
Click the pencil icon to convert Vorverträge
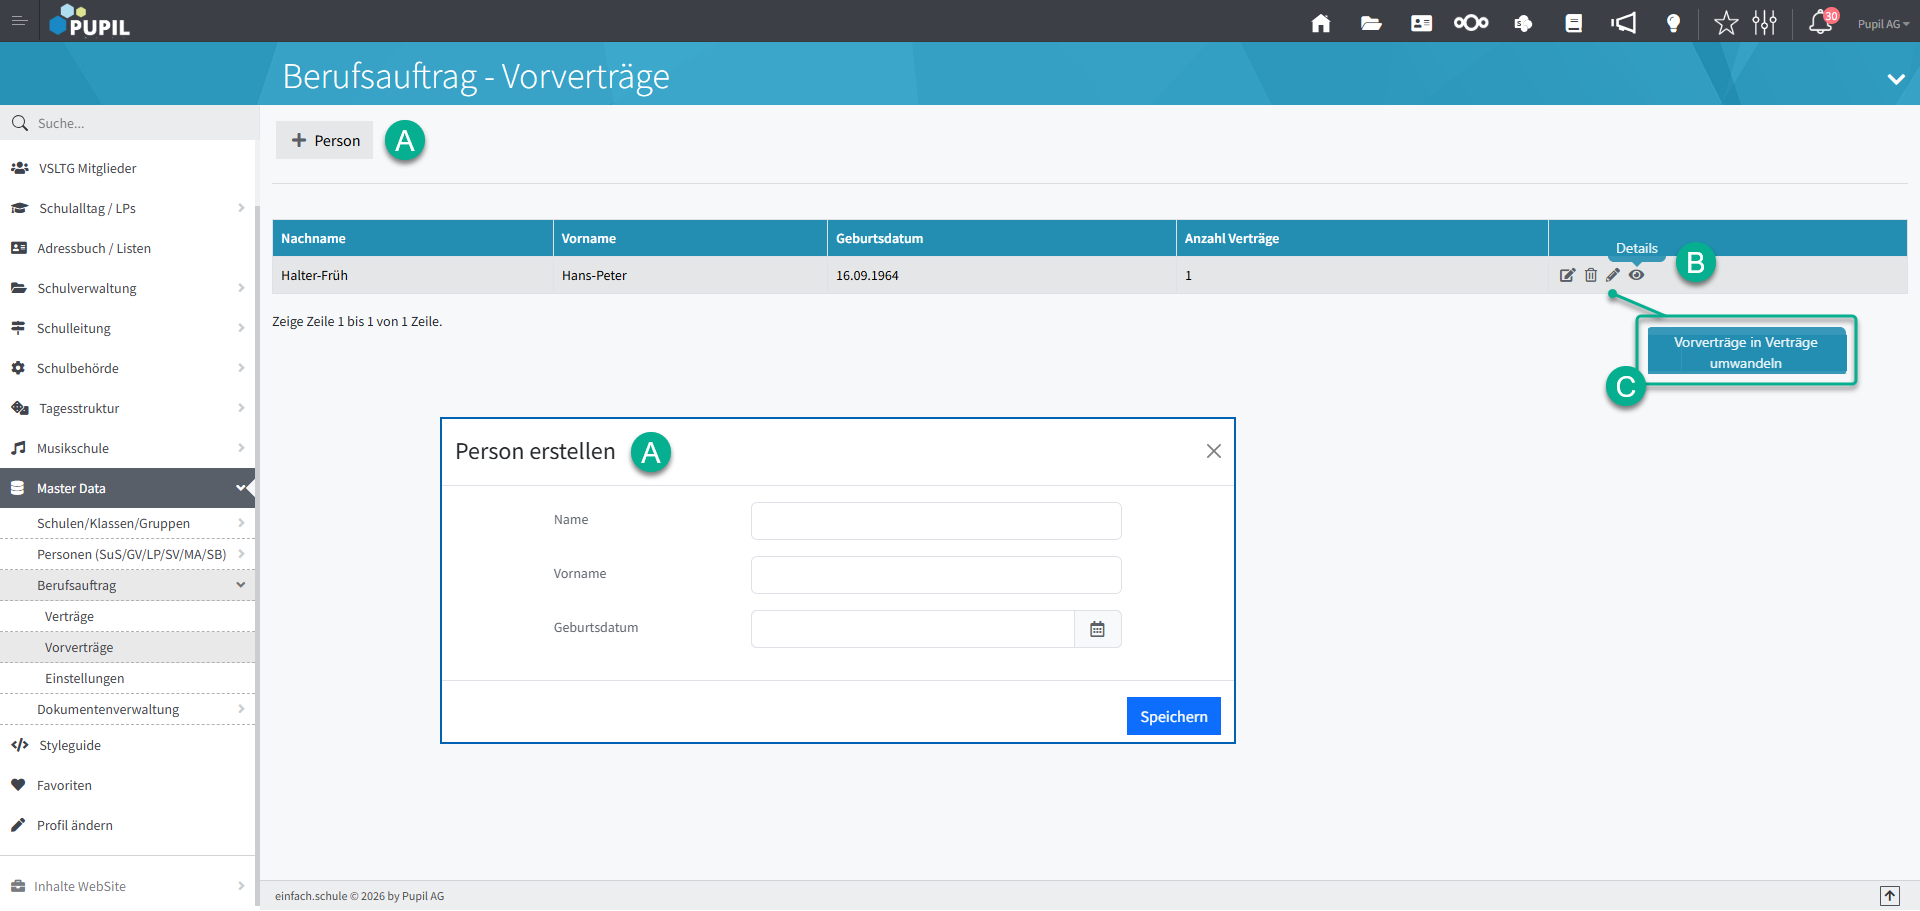click(1613, 275)
